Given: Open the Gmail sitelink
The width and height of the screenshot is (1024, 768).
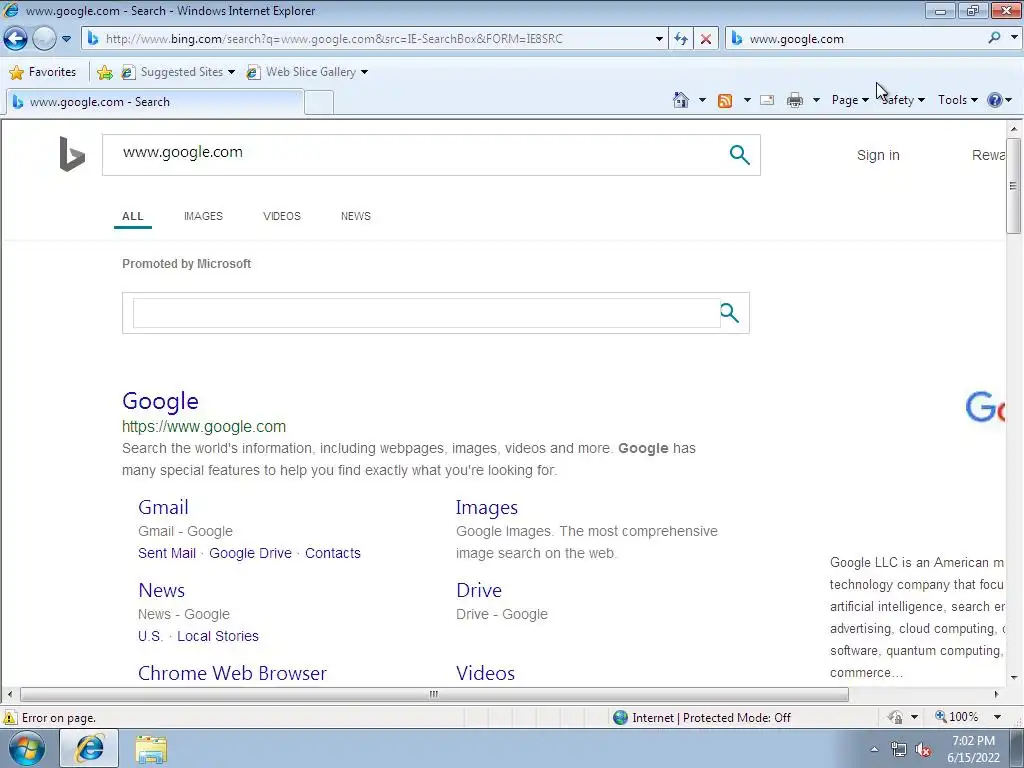Looking at the screenshot, I should click(163, 507).
